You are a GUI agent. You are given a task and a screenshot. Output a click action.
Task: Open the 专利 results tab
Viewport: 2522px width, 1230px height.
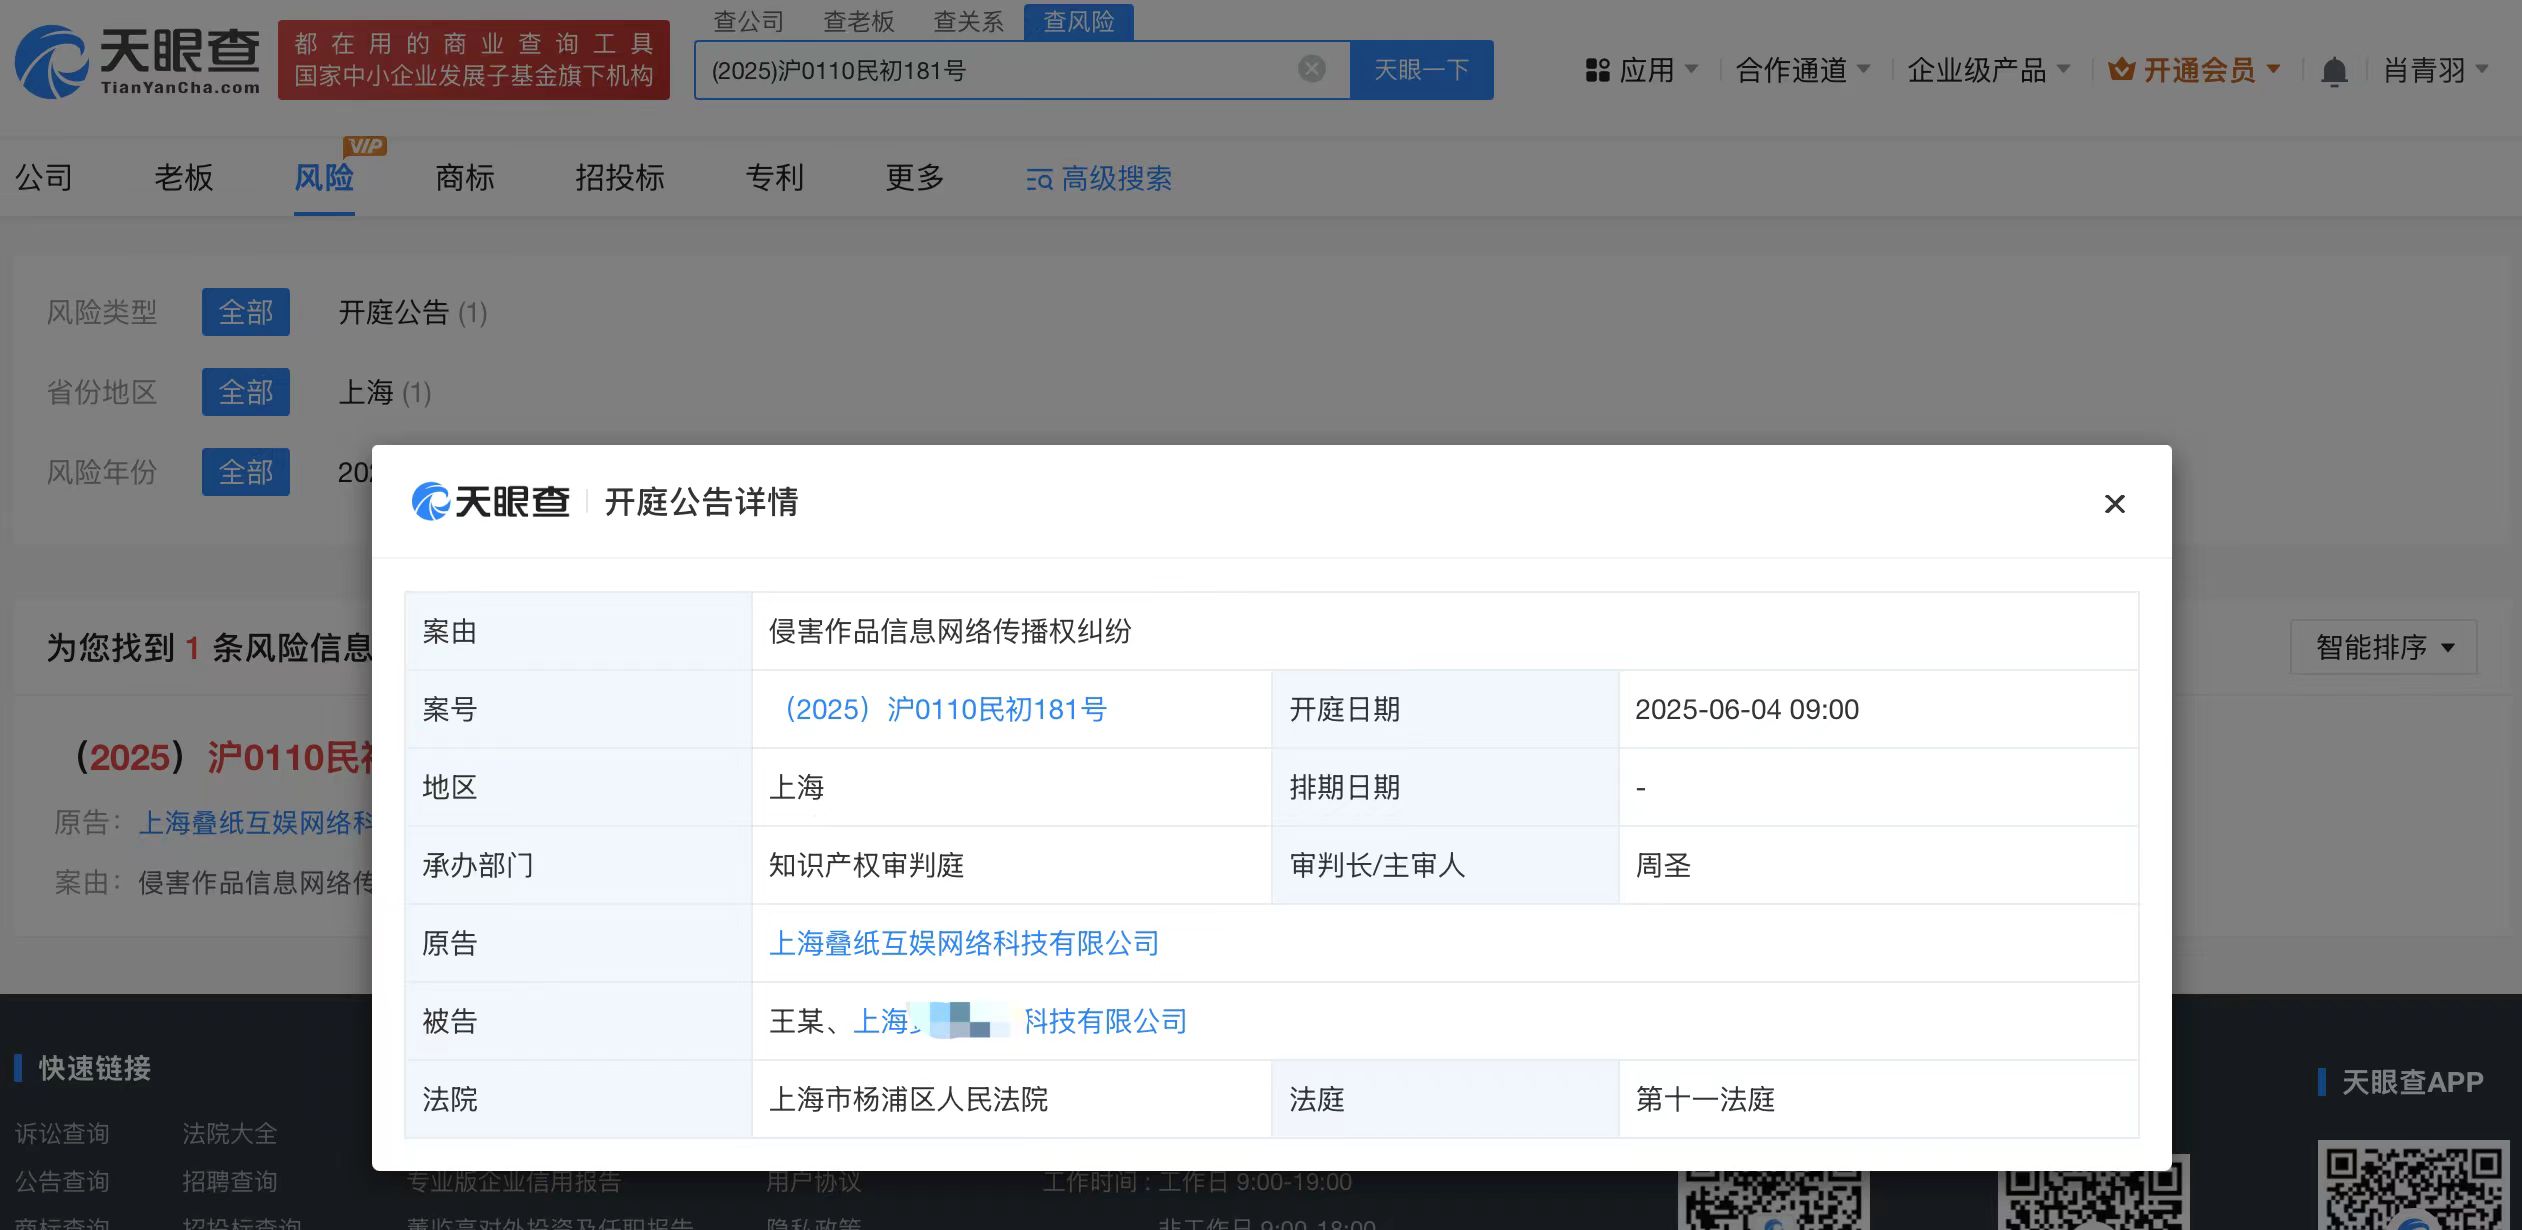(x=775, y=178)
